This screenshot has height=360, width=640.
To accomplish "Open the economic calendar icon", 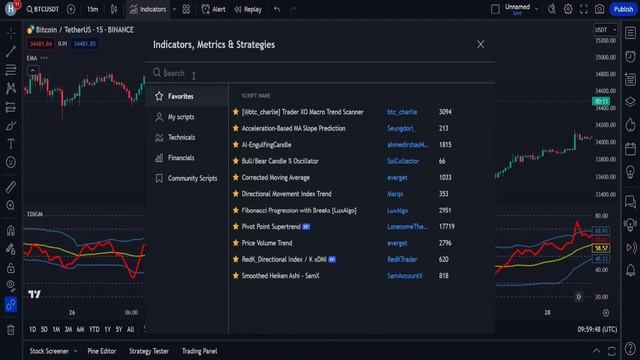I will 631,149.
